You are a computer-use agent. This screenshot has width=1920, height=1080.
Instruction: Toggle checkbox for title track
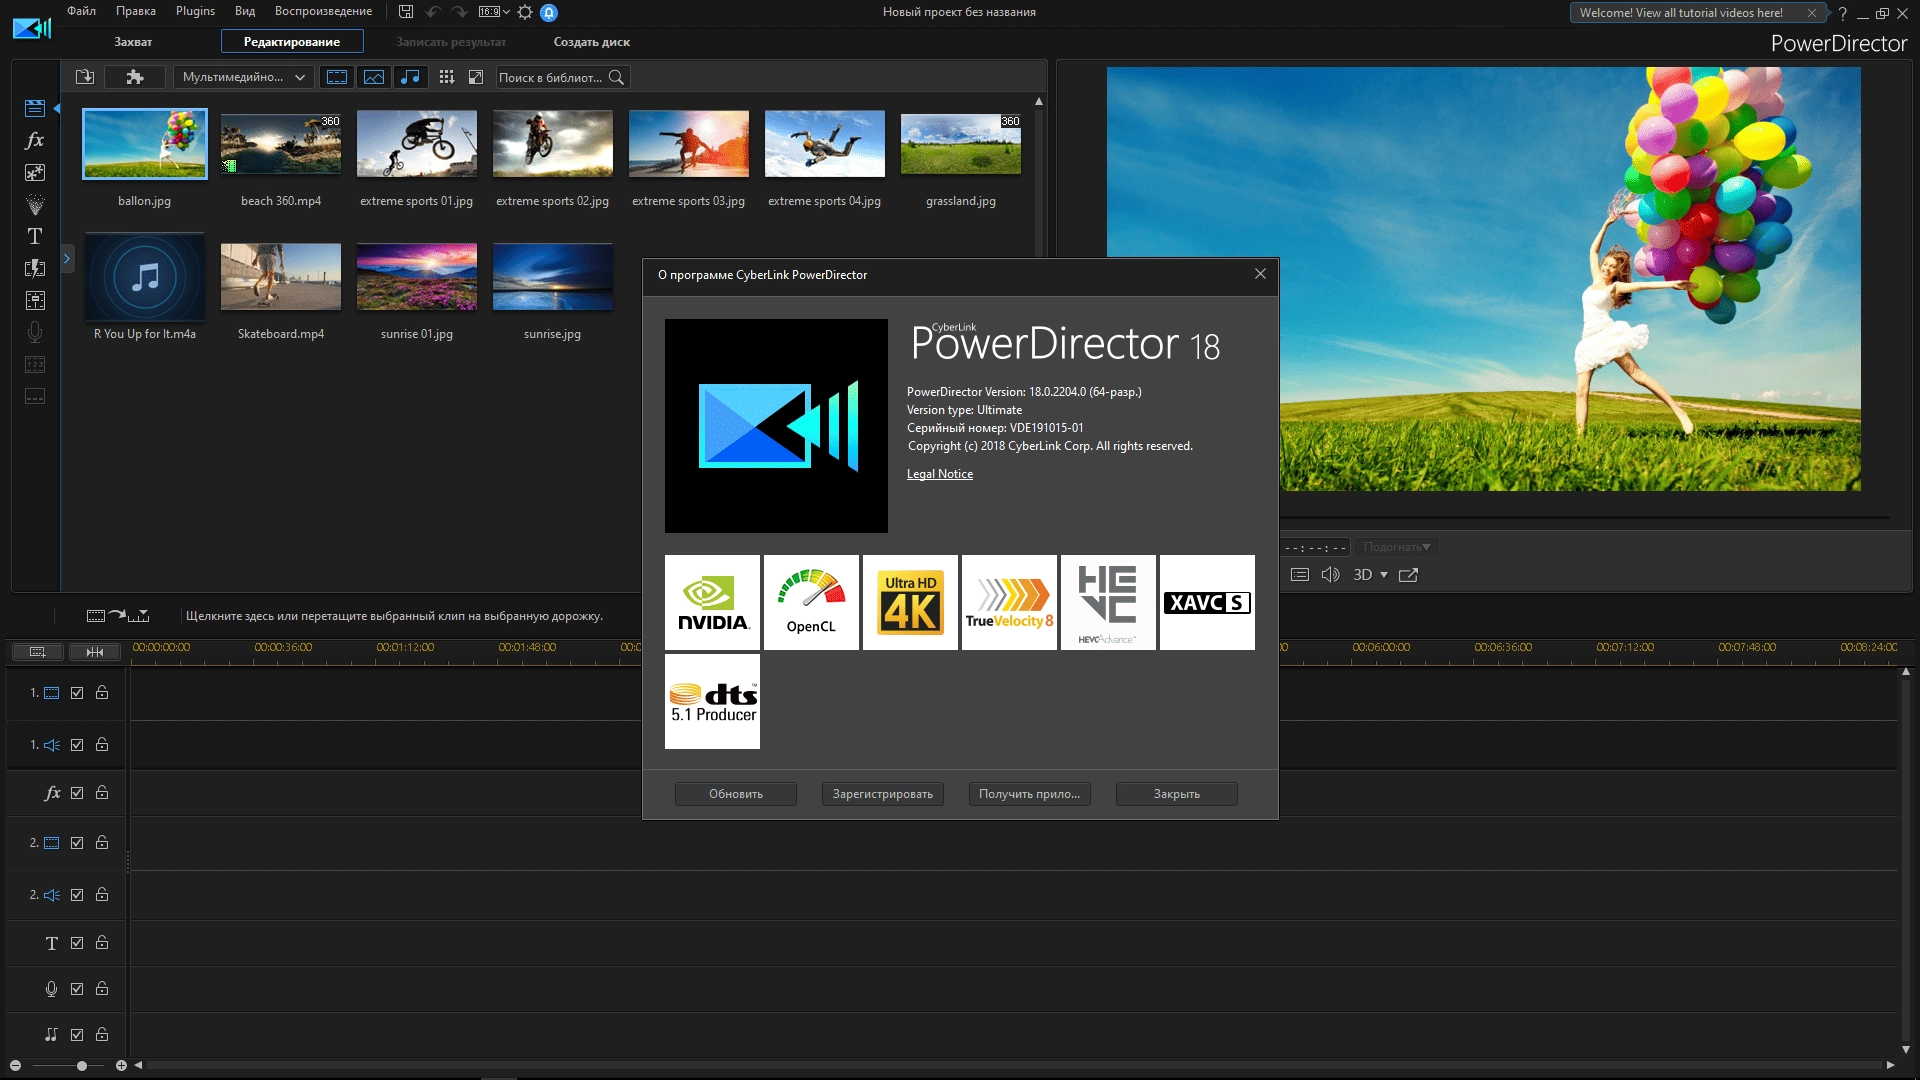click(x=77, y=943)
